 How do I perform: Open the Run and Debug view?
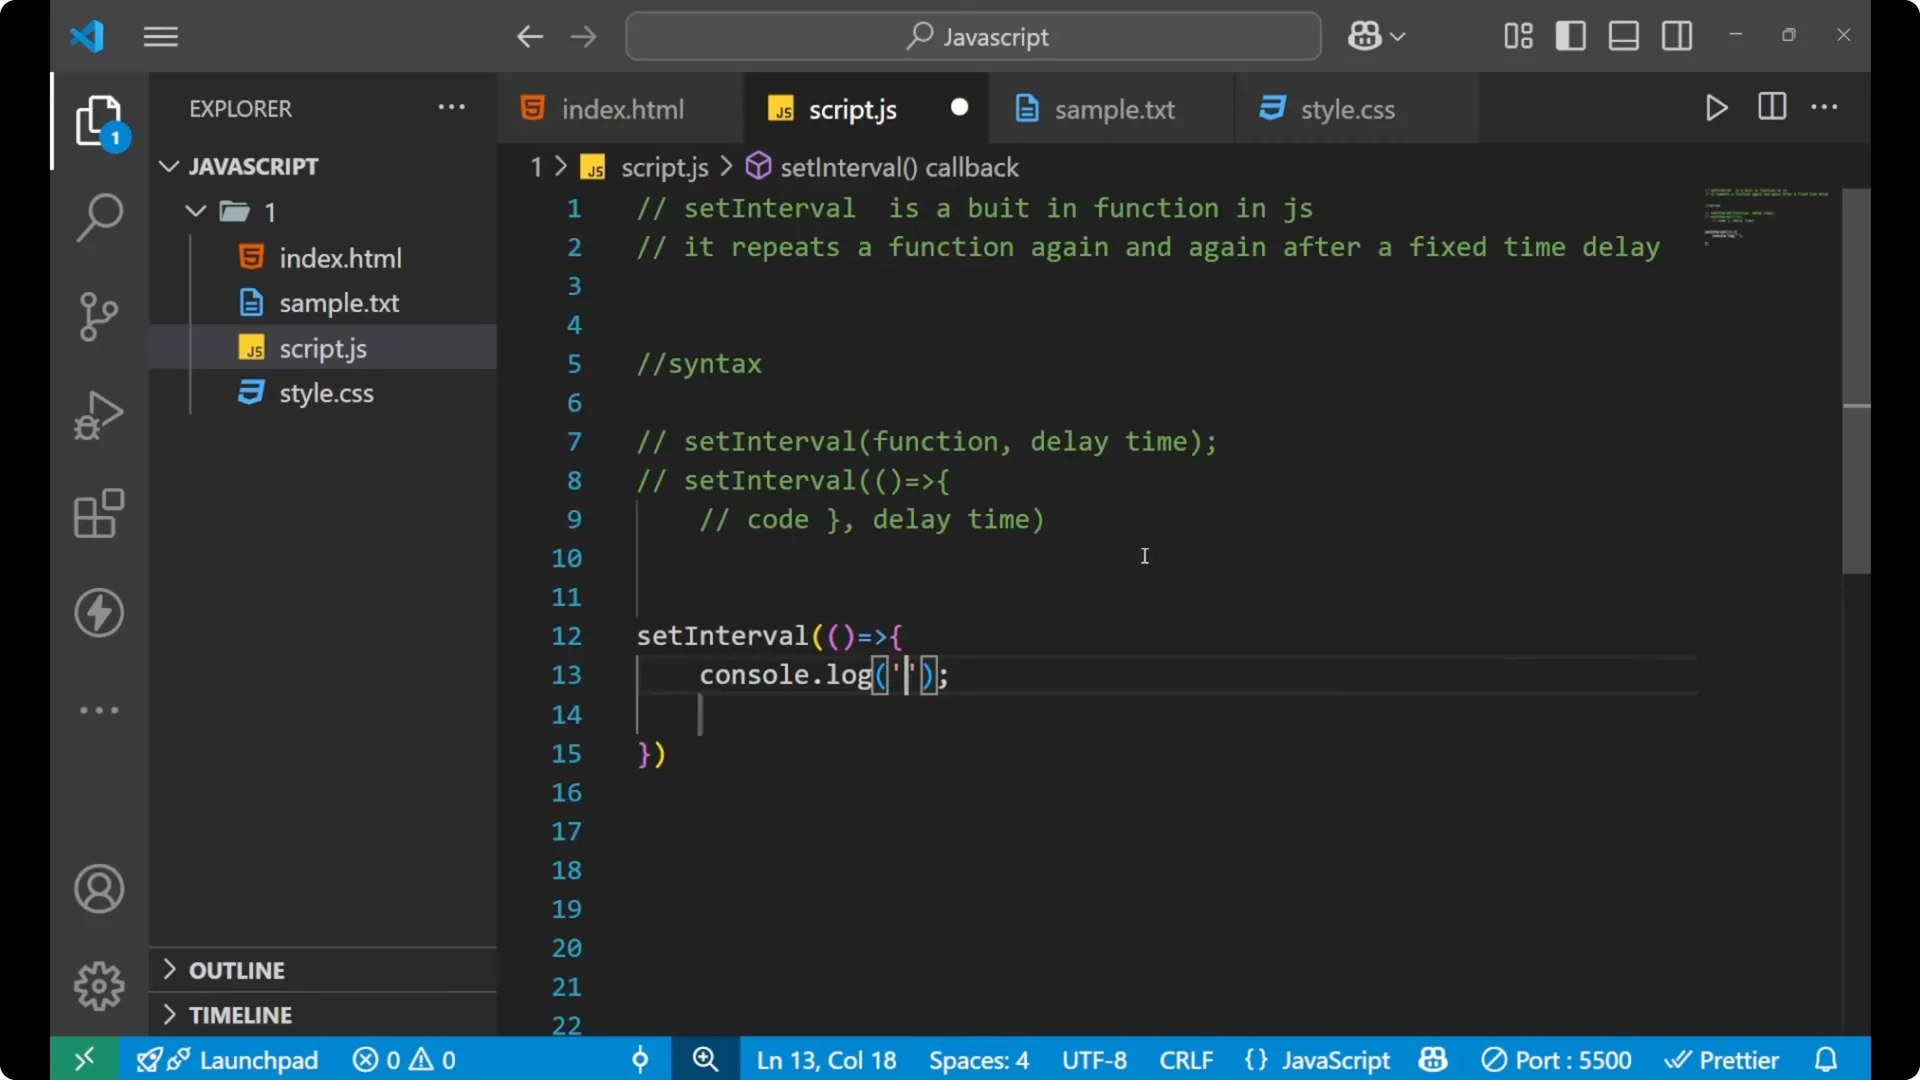click(x=99, y=414)
